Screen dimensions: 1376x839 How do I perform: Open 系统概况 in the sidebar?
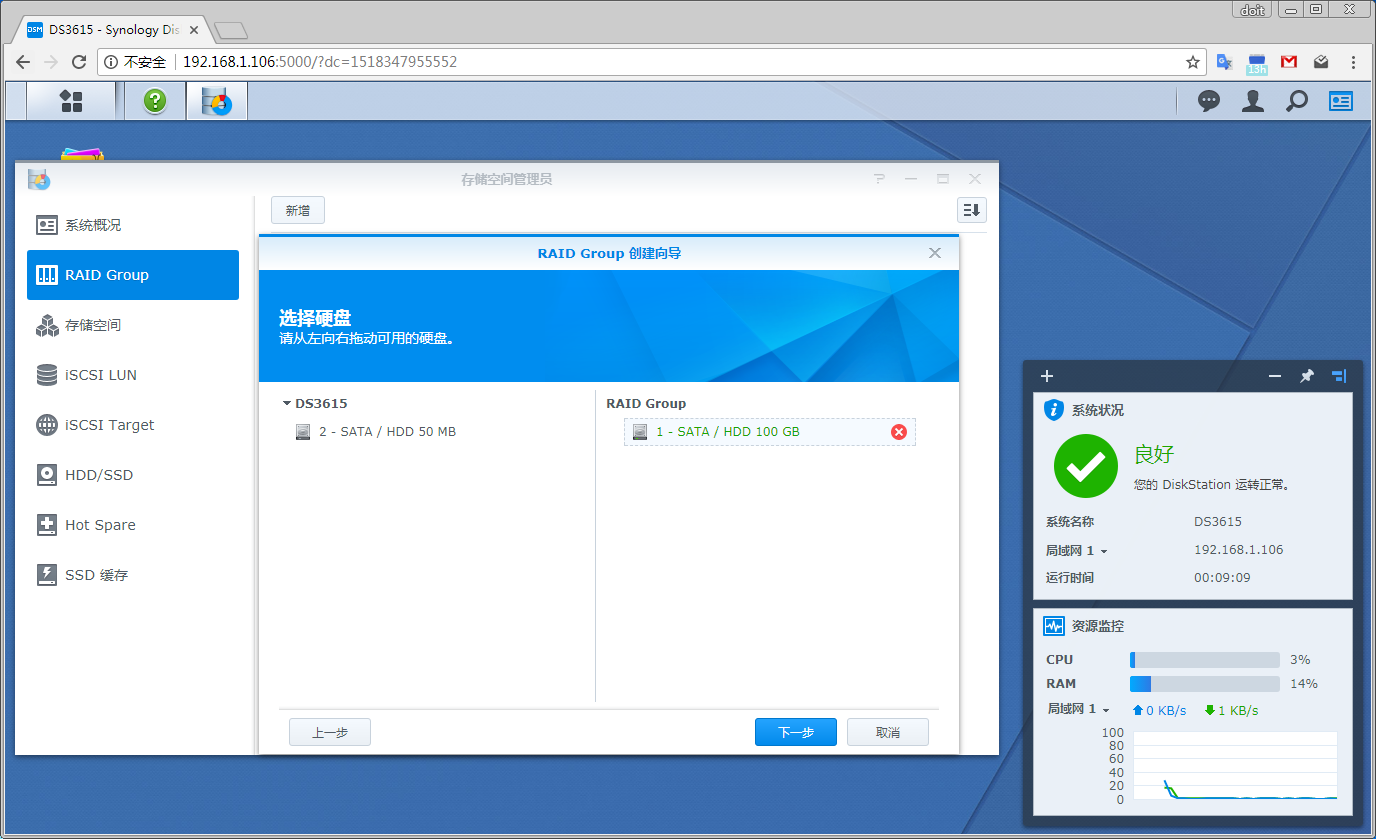133,225
